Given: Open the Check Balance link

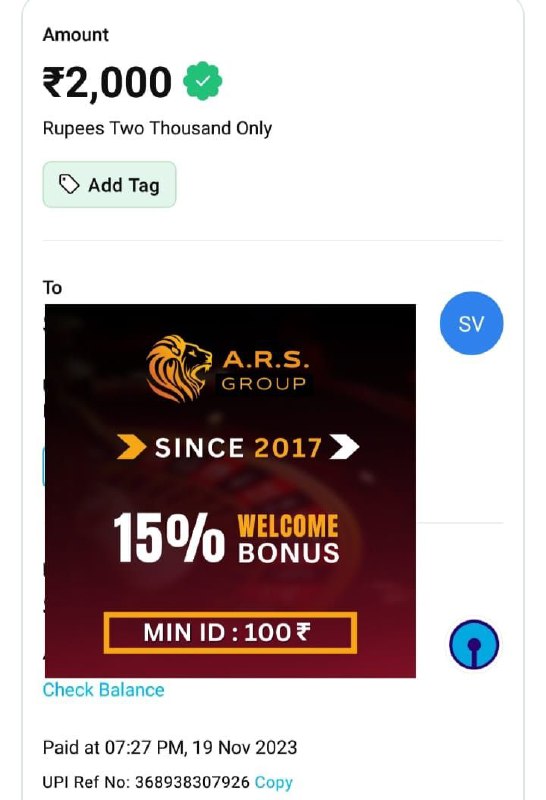Looking at the screenshot, I should click(104, 690).
